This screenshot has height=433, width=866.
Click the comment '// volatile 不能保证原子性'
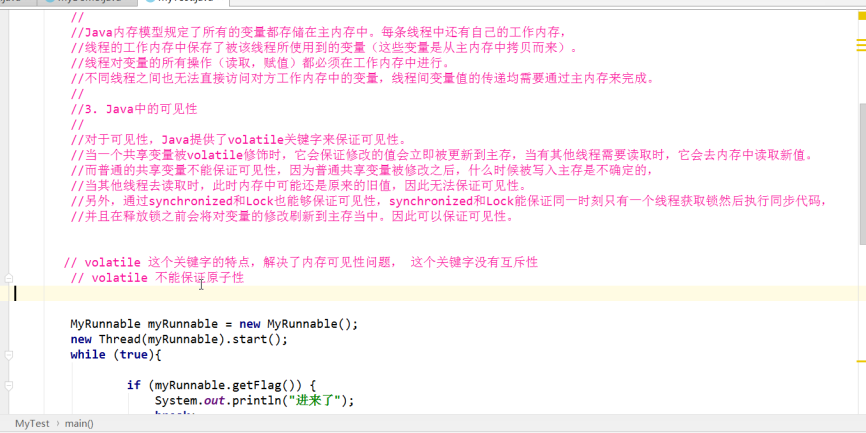click(x=157, y=278)
